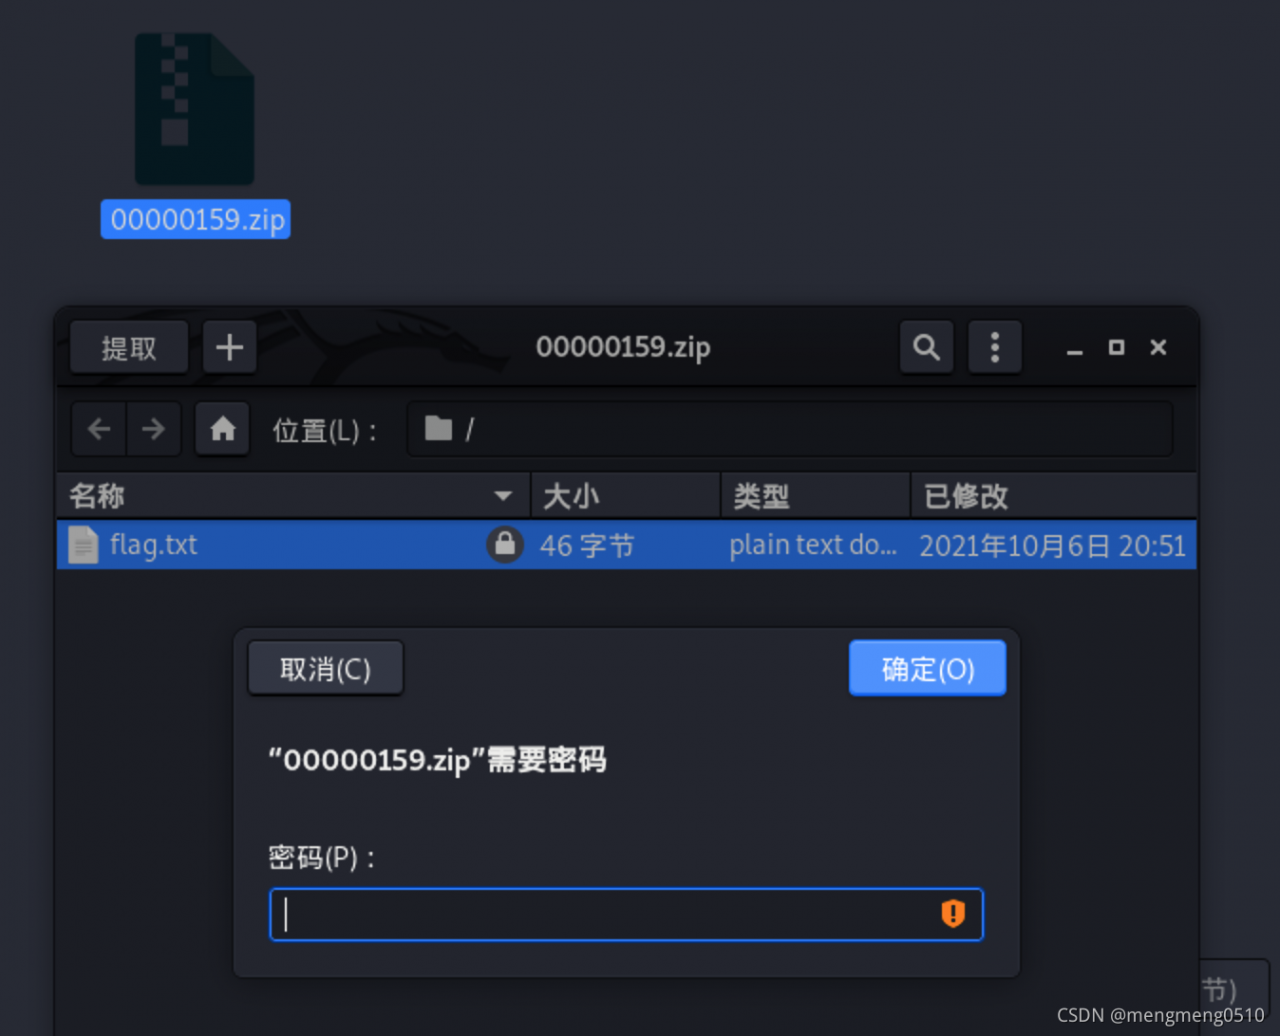This screenshot has height=1036, width=1280.
Task: Click the back navigation arrow
Action: 98,428
